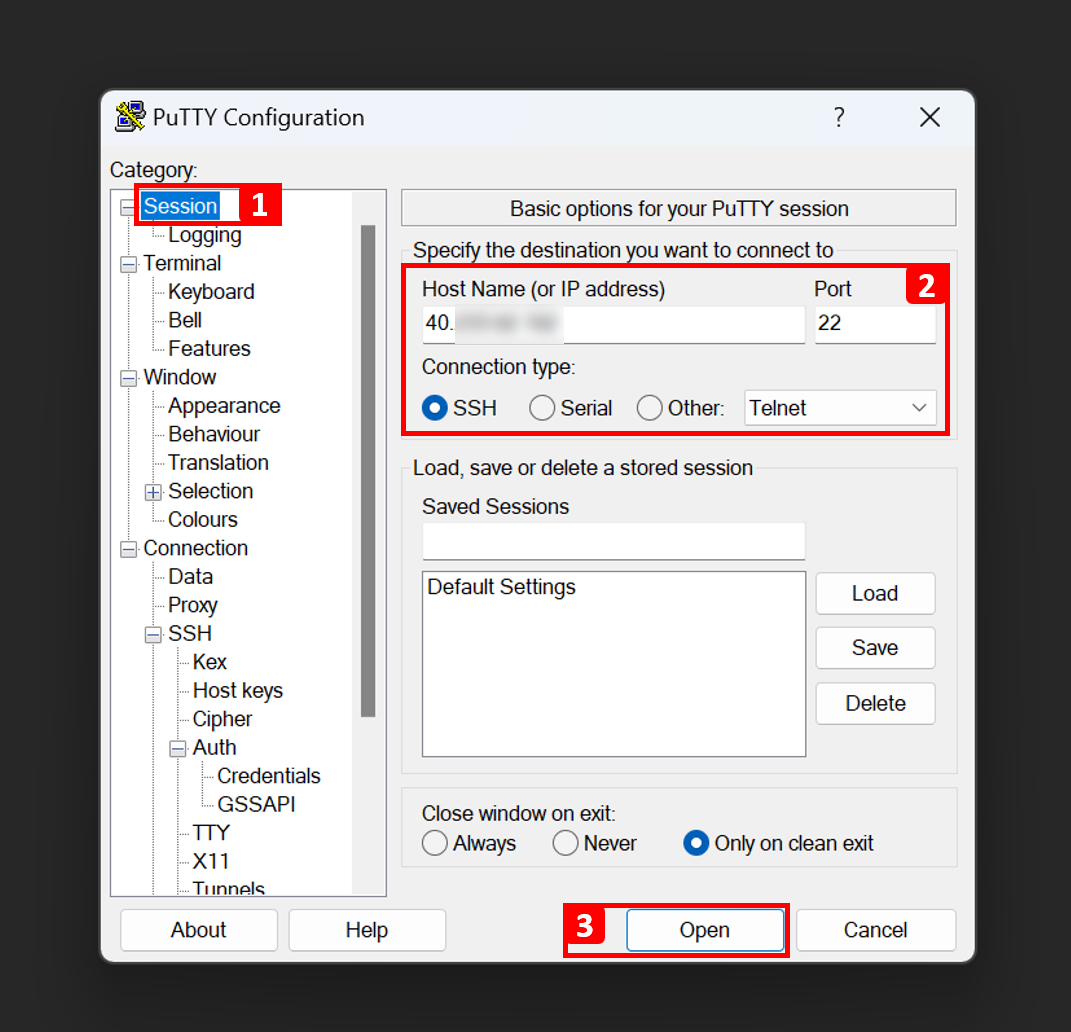
Task: Click the Cancel button
Action: tap(876, 930)
